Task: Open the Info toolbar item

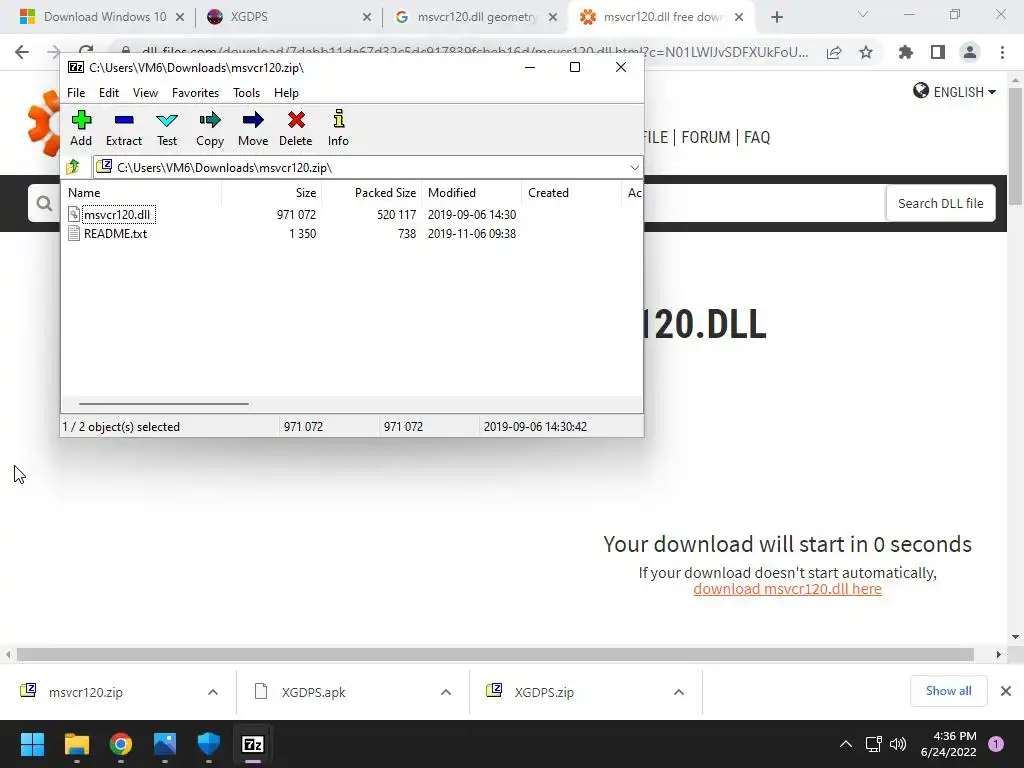Action: pos(338,129)
